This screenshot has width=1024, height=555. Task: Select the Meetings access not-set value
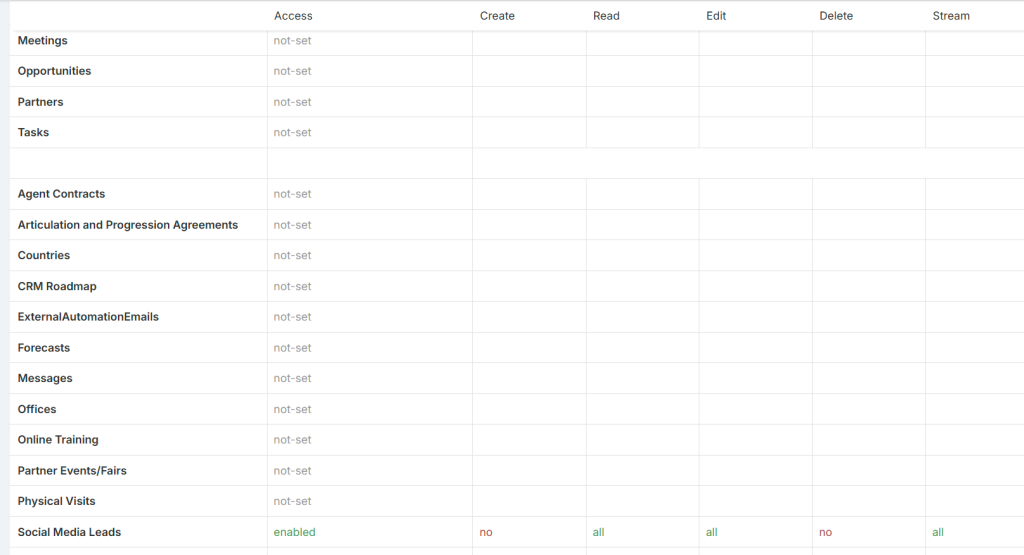click(x=292, y=40)
